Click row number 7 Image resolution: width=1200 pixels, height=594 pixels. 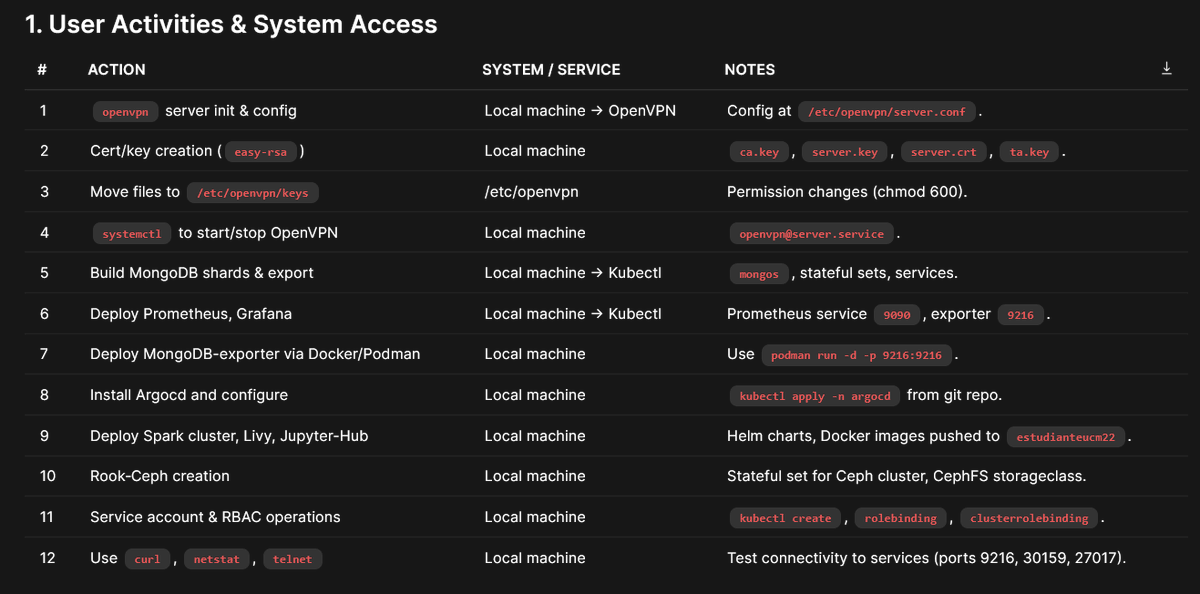click(x=44, y=354)
